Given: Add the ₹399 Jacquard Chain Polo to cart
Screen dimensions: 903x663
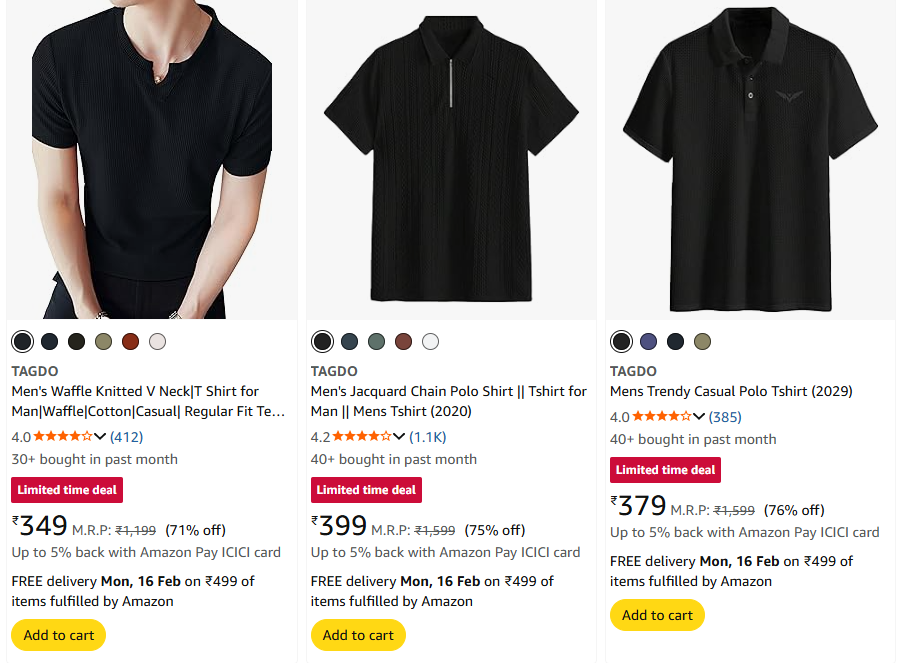Looking at the screenshot, I should click(x=358, y=635).
